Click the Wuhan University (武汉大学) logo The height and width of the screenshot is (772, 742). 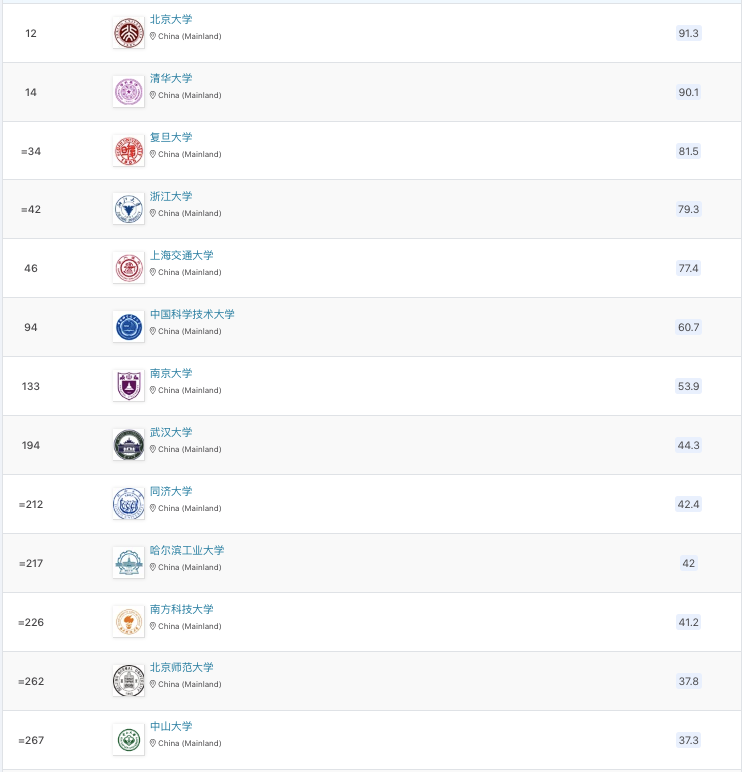[128, 445]
